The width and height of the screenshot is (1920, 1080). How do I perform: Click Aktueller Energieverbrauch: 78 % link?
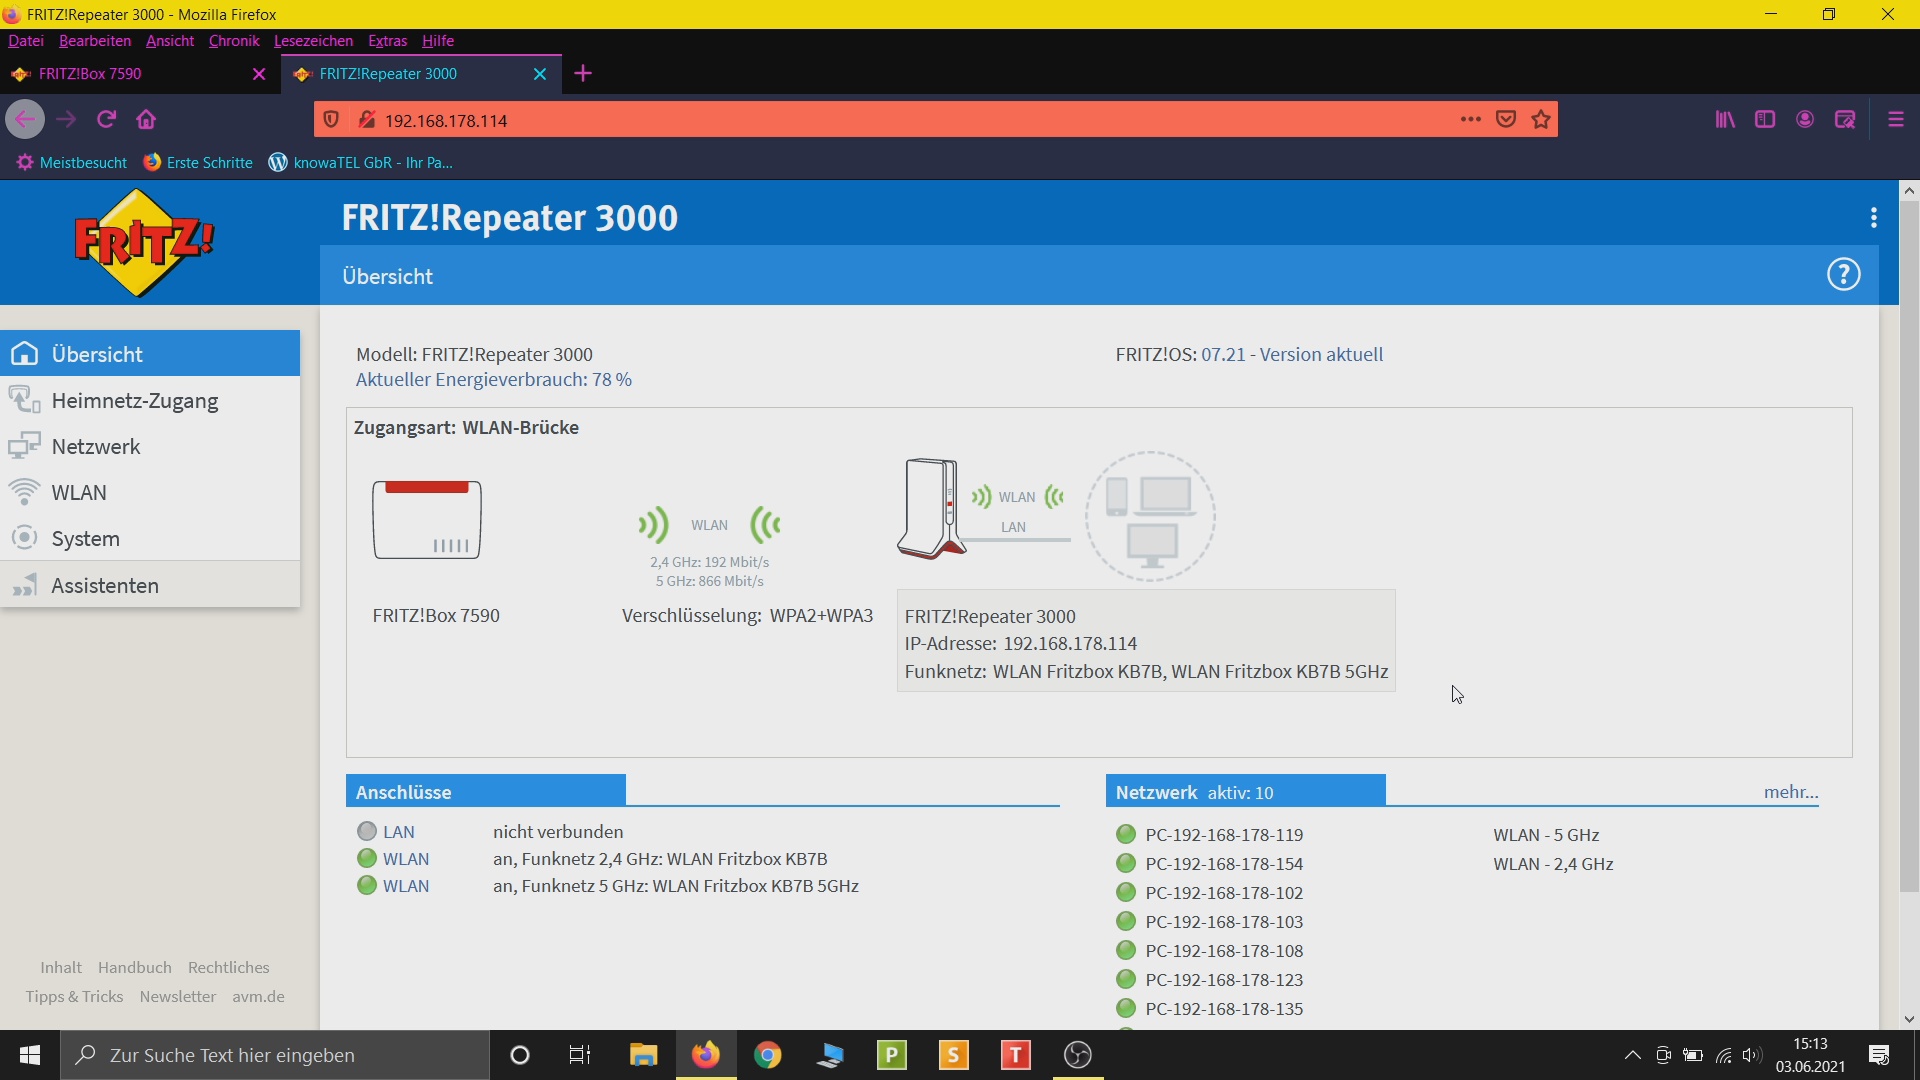pyautogui.click(x=494, y=380)
